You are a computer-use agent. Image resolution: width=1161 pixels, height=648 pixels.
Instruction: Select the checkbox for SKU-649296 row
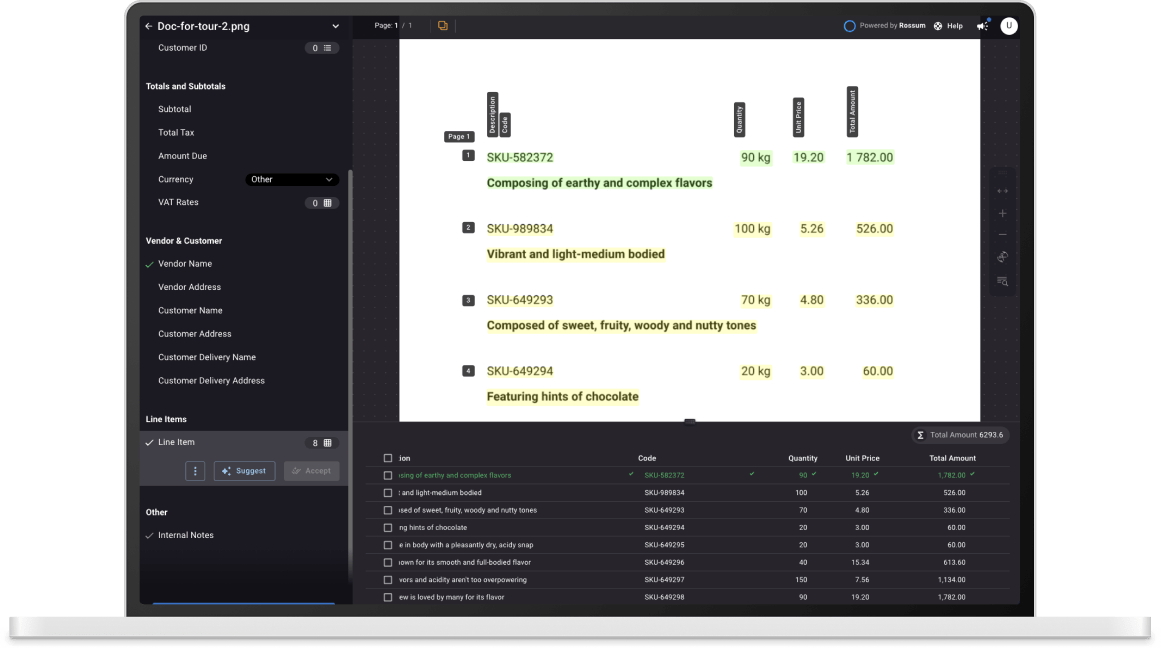tap(388, 562)
